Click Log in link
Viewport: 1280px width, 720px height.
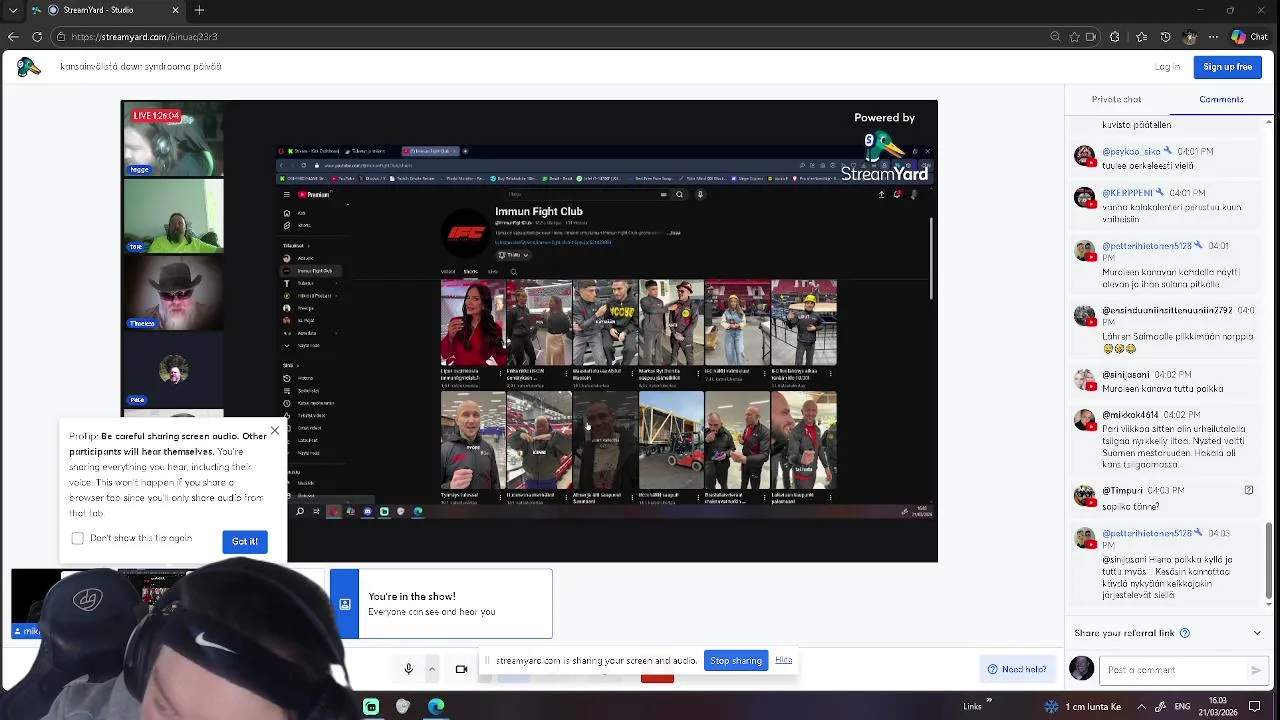[x=1167, y=67]
